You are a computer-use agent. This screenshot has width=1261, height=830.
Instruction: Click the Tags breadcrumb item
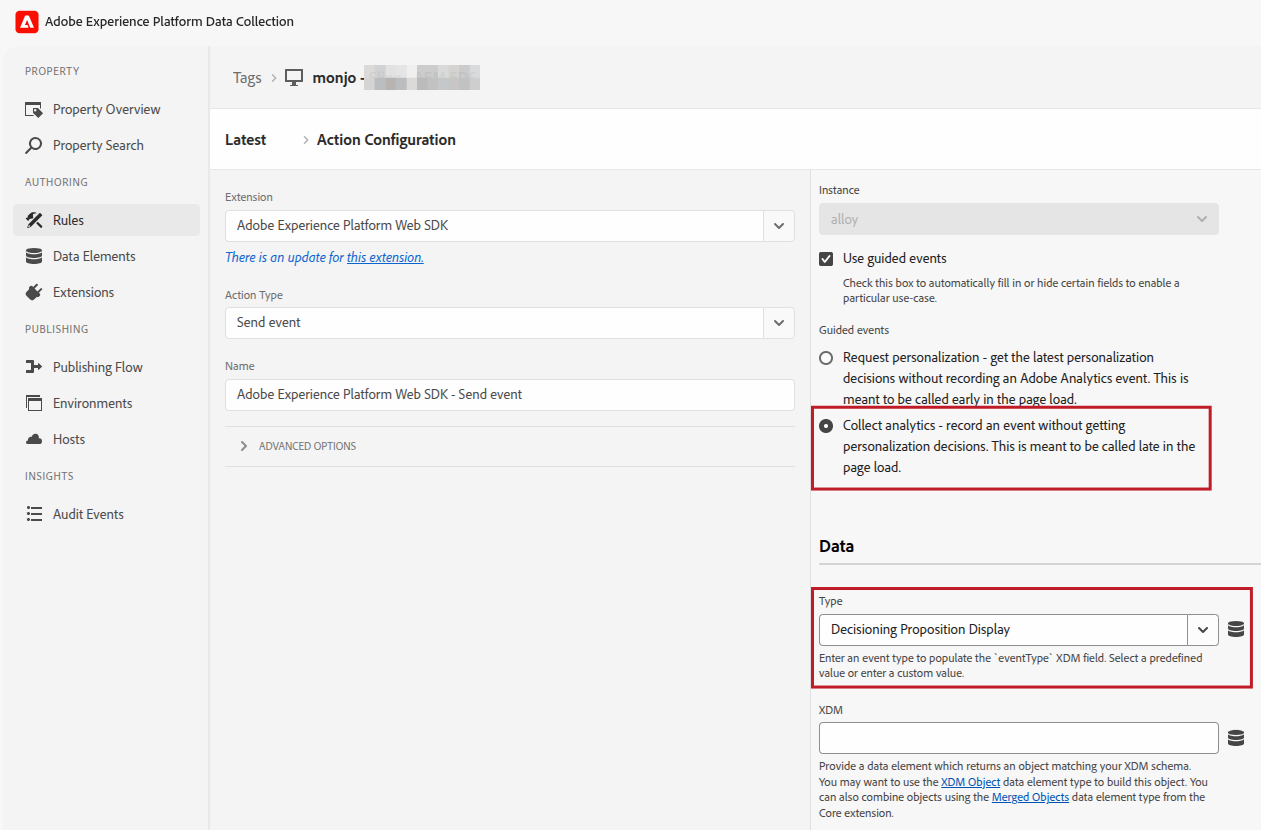pos(247,78)
